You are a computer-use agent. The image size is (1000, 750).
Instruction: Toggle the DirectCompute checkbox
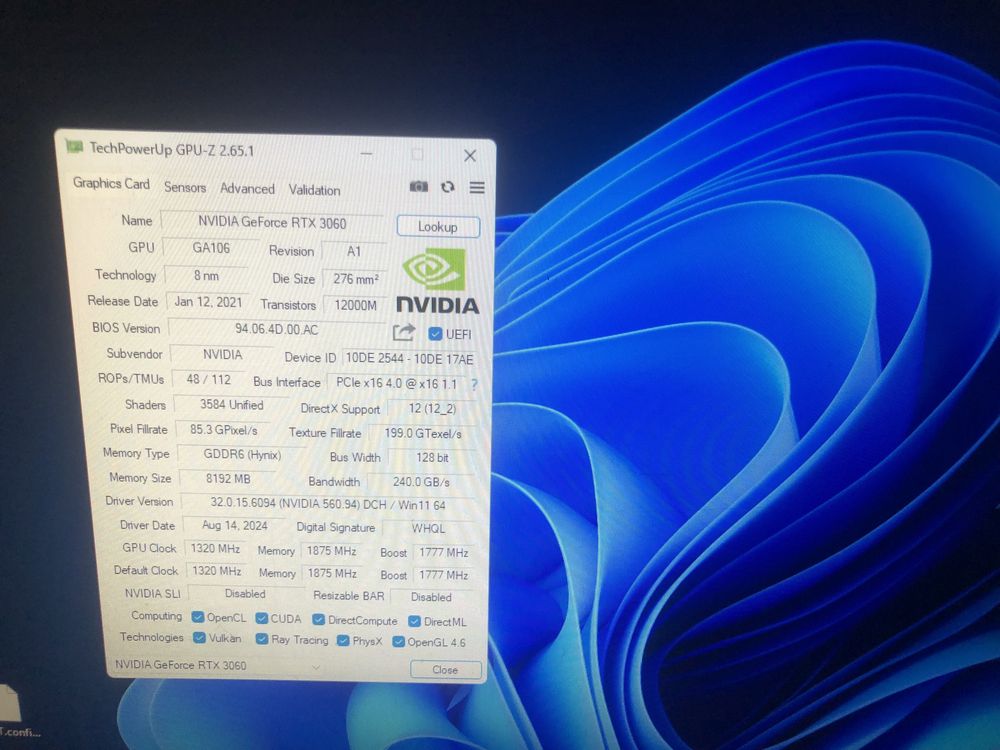coord(318,620)
